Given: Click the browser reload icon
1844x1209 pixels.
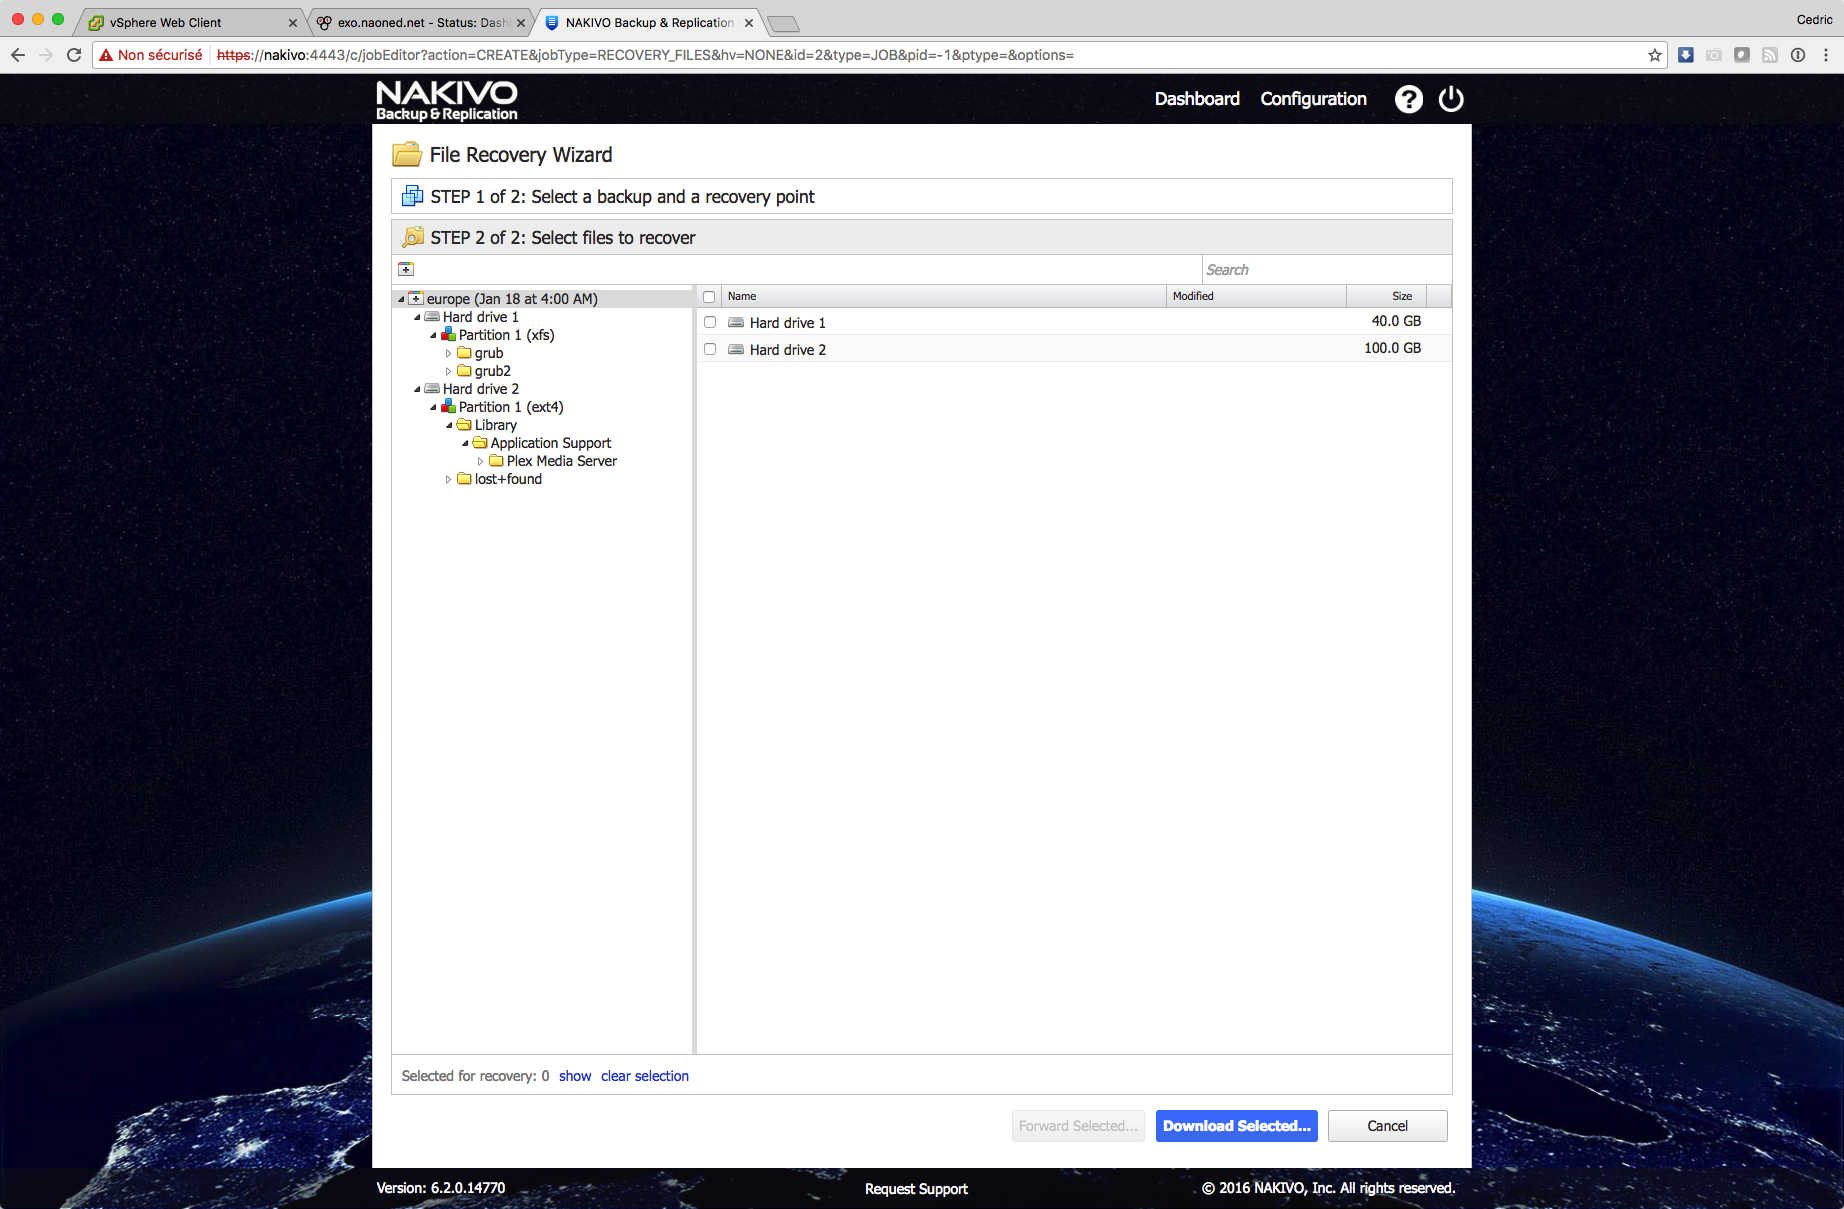Looking at the screenshot, I should (74, 55).
